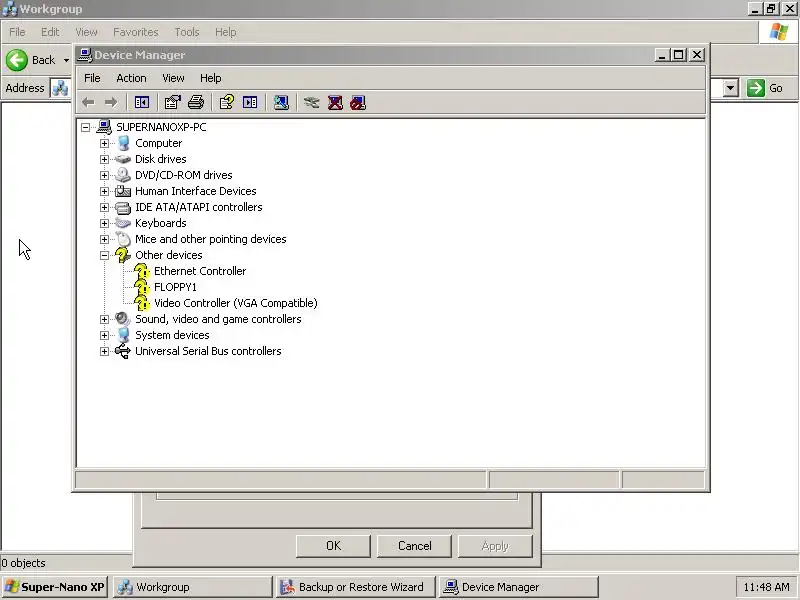Expand Mice and other pointing devices node
This screenshot has width=800, height=600.
click(105, 239)
